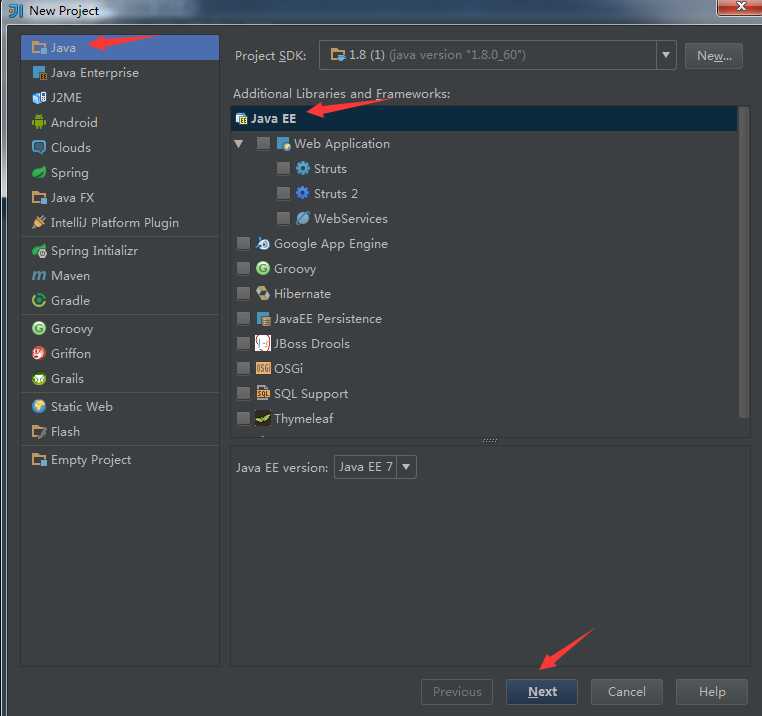762x716 pixels.
Task: Click the Struts 2 gear icon
Action: (x=303, y=193)
